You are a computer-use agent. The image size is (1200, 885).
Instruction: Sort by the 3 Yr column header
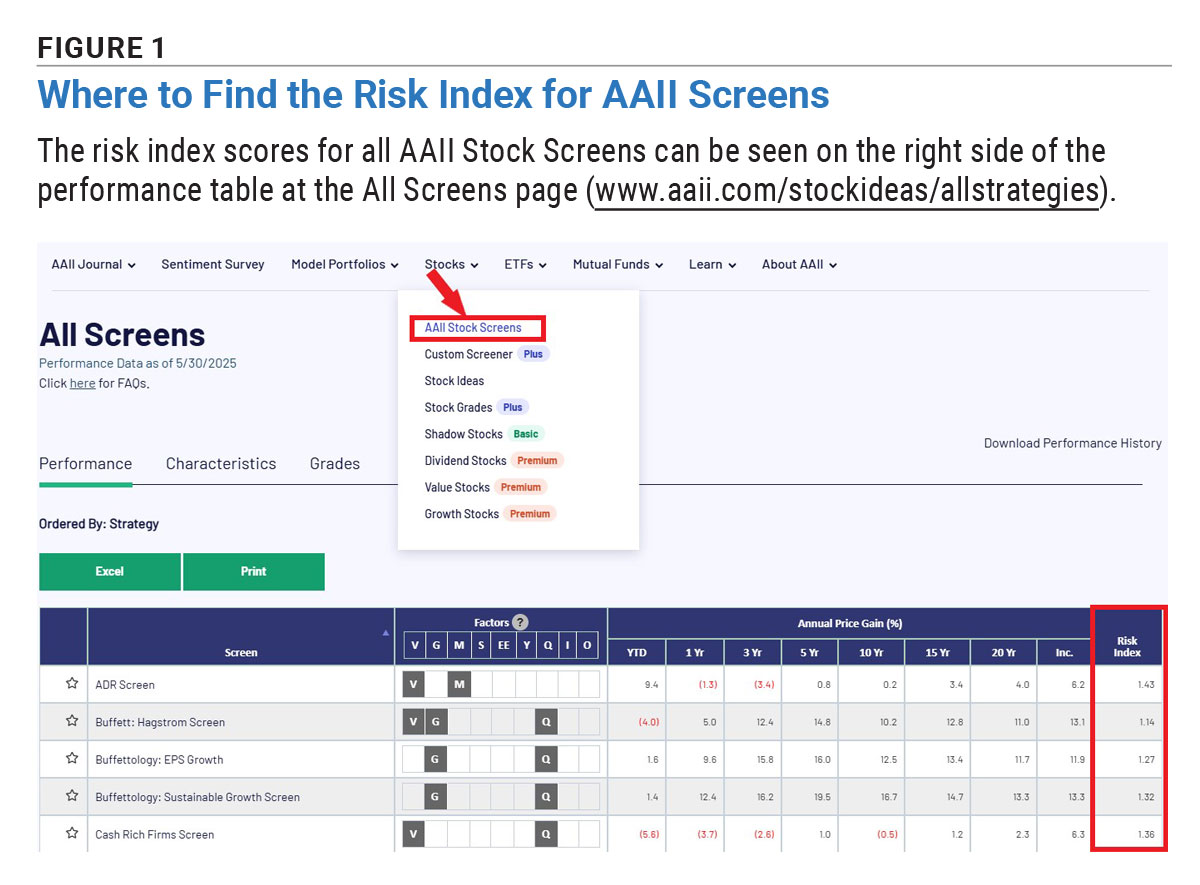click(x=752, y=652)
